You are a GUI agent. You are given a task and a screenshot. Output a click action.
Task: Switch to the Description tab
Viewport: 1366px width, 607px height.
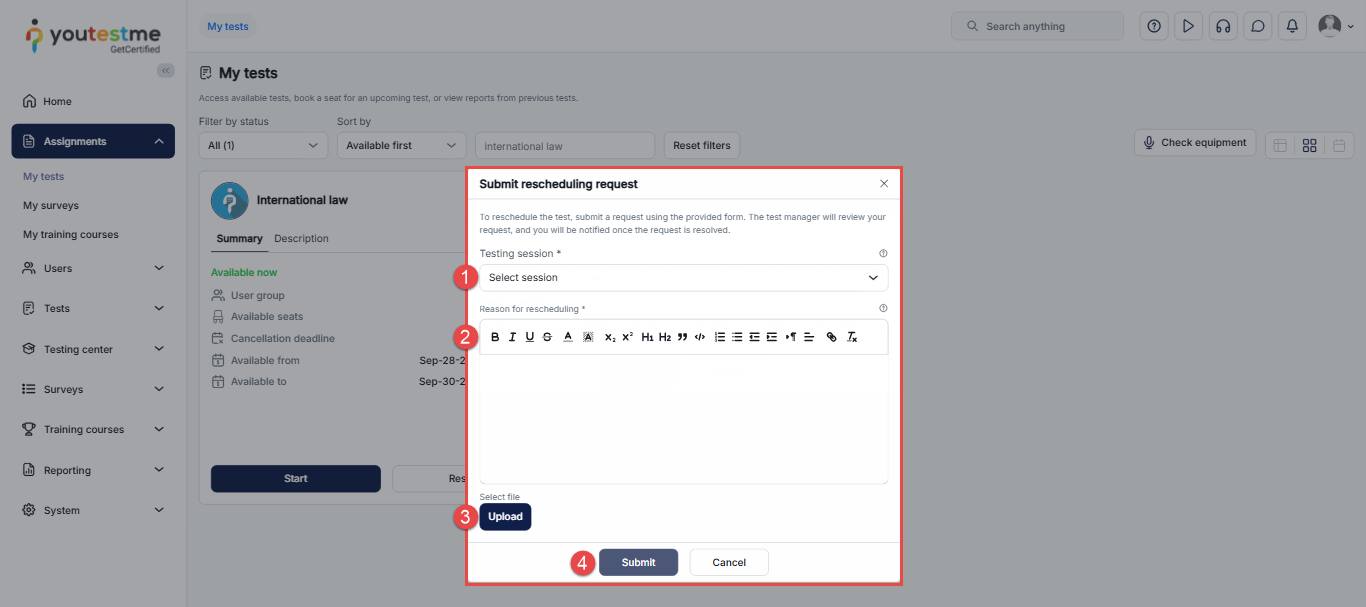tap(301, 238)
